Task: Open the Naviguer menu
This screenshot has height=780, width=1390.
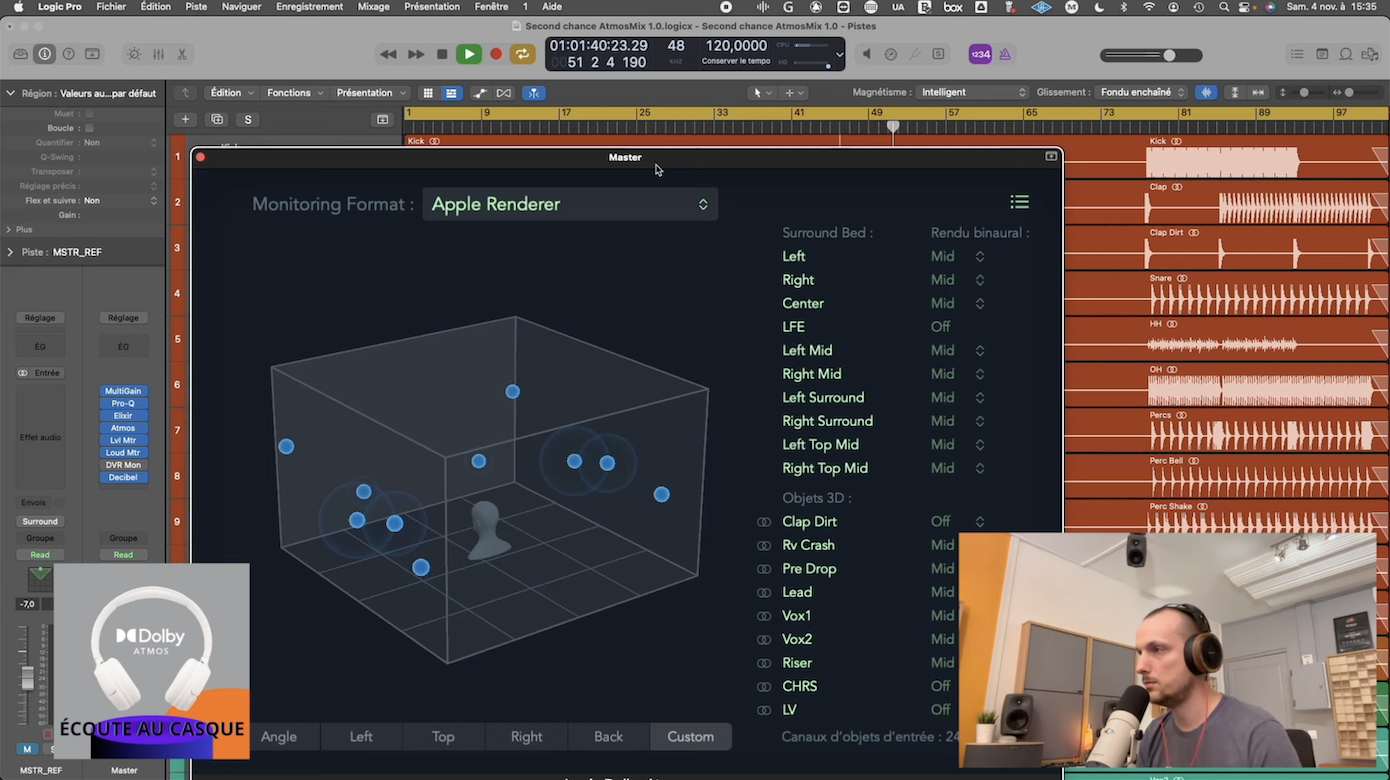Action: coord(241,7)
